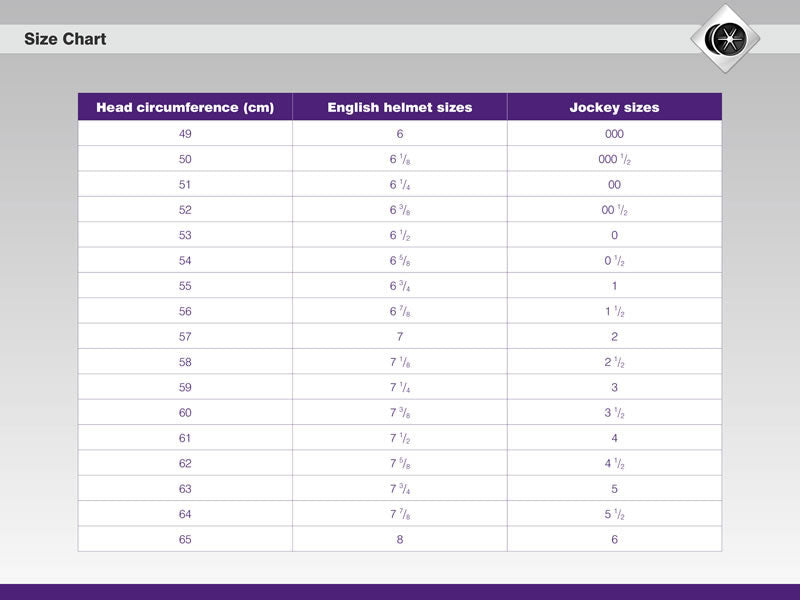The height and width of the screenshot is (600, 800).
Task: Click English helmet size '7 3/8'
Action: coord(400,413)
